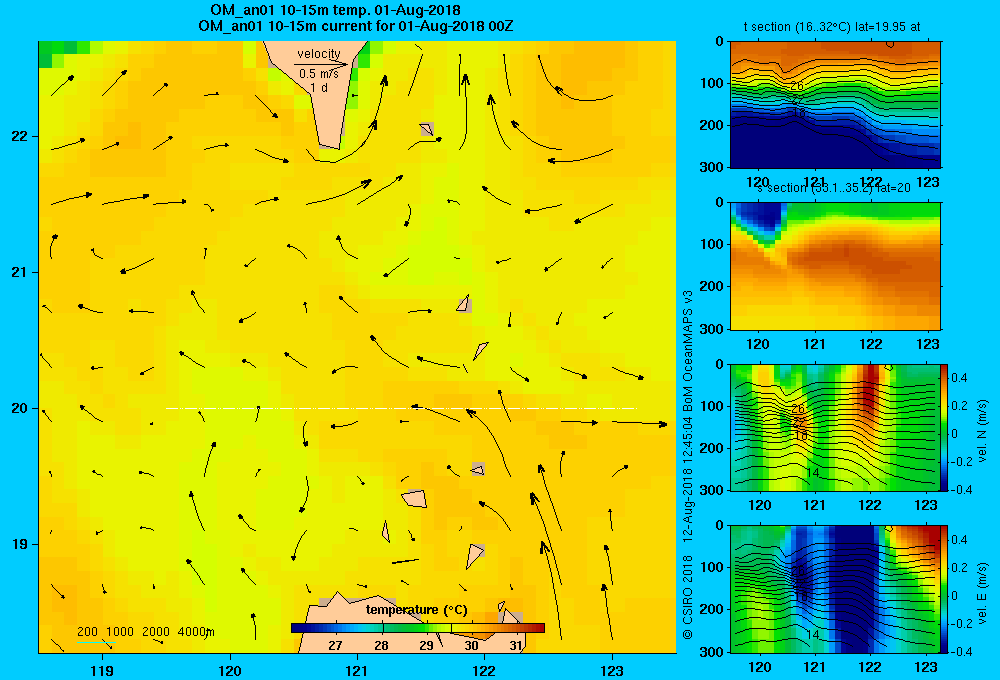1000x680 pixels.
Task: Click latitude label 21 on main map axis
Action: [x=20, y=272]
